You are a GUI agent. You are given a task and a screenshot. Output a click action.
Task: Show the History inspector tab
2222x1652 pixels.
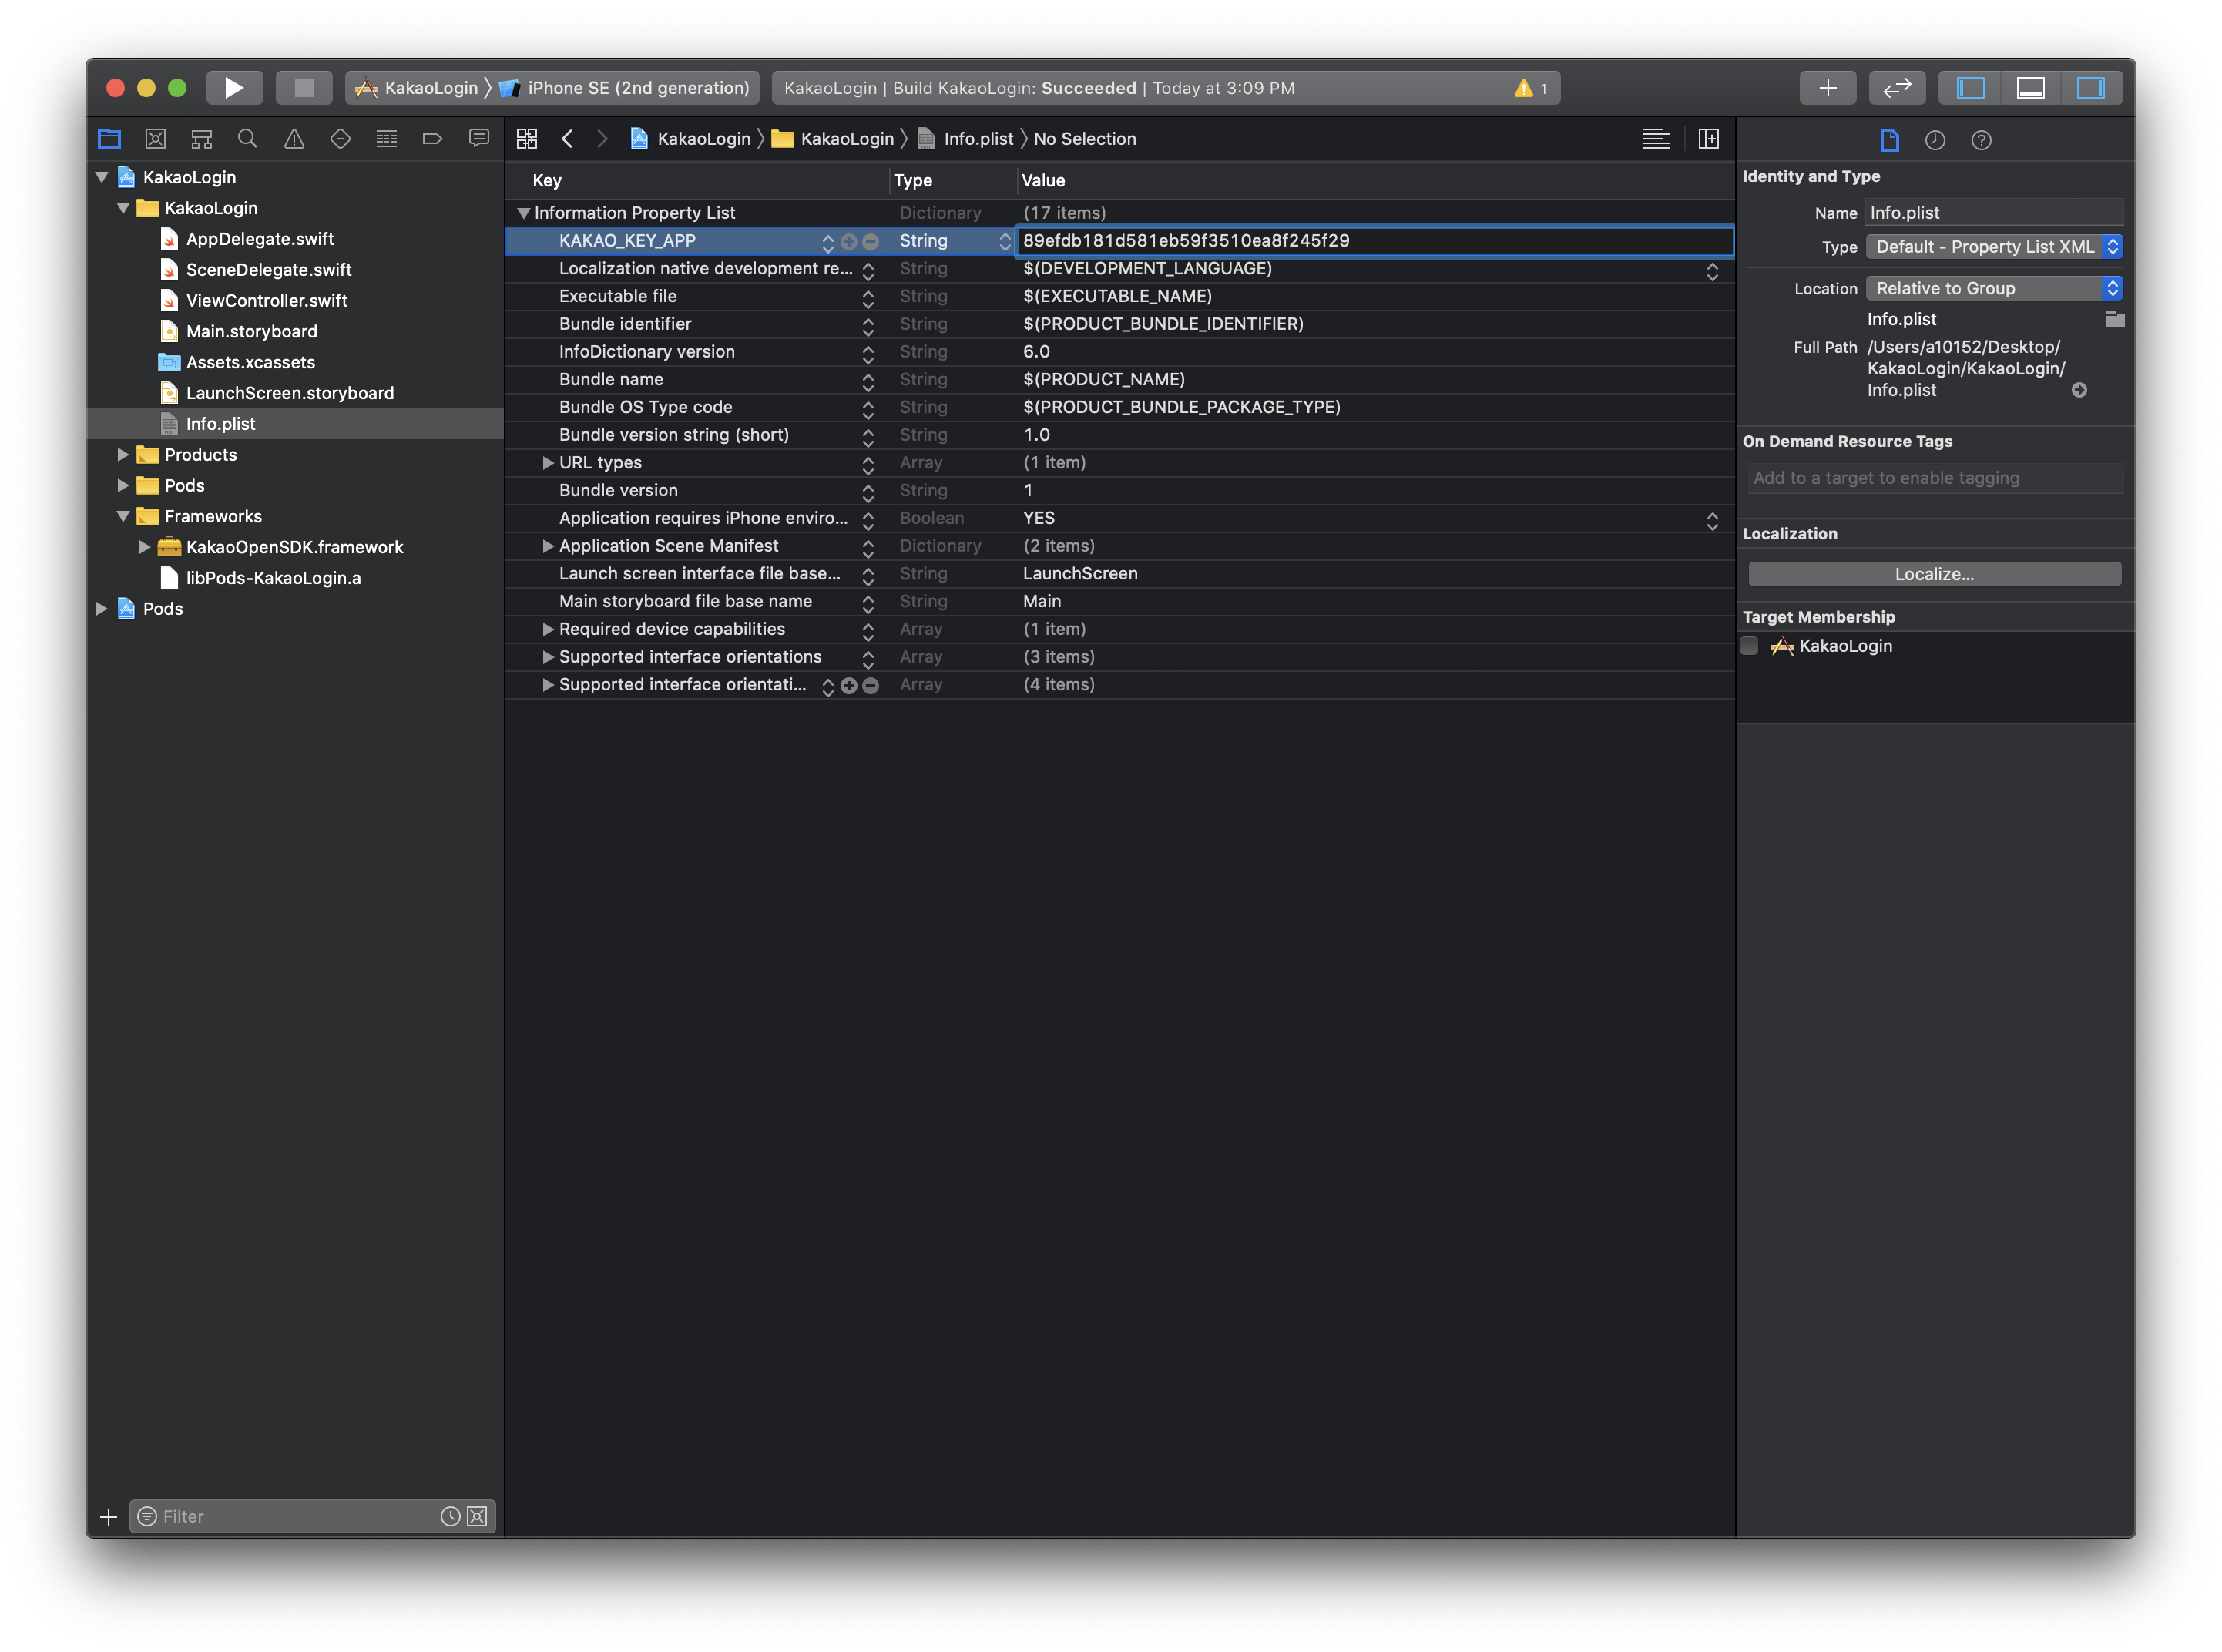[x=1935, y=140]
